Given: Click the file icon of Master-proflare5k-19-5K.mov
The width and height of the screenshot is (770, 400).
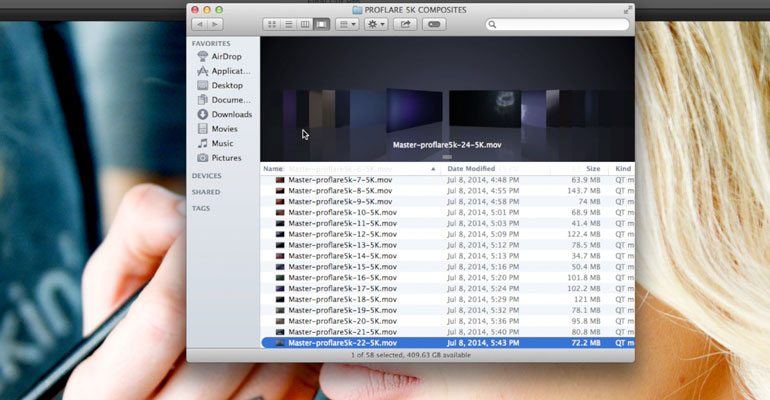Looking at the screenshot, I should [x=280, y=310].
